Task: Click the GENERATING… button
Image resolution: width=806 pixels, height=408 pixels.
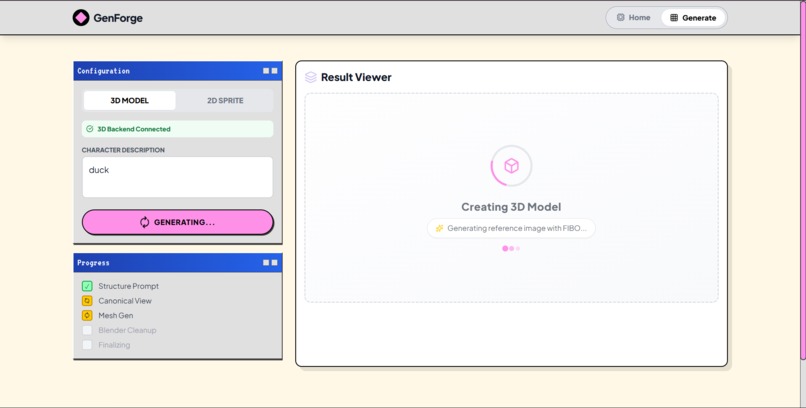Action: pyautogui.click(x=177, y=222)
